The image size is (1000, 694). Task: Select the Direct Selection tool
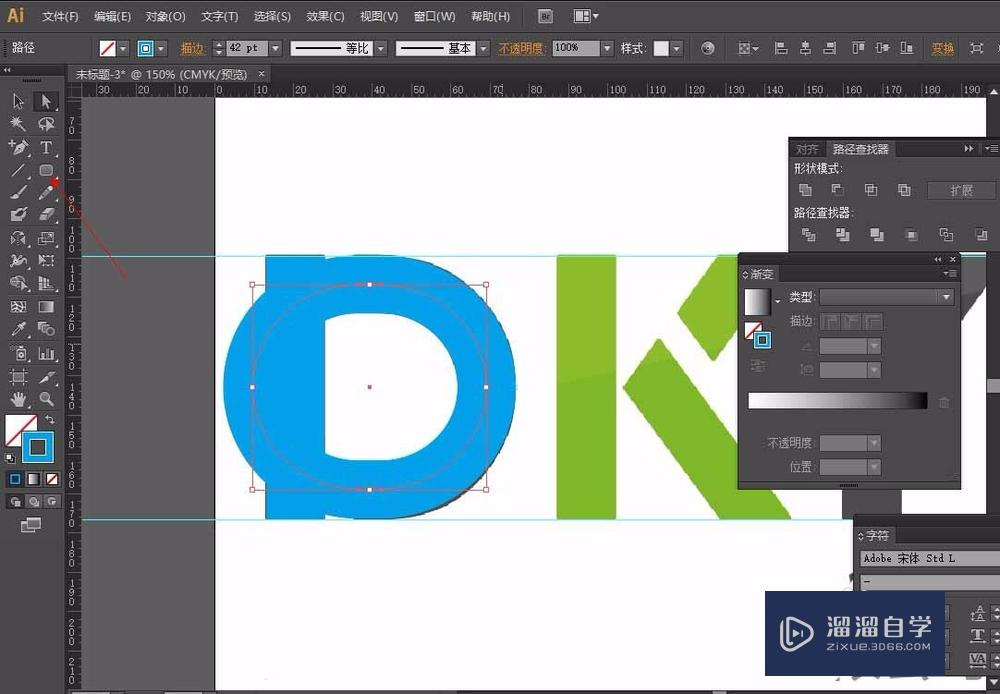(46, 101)
